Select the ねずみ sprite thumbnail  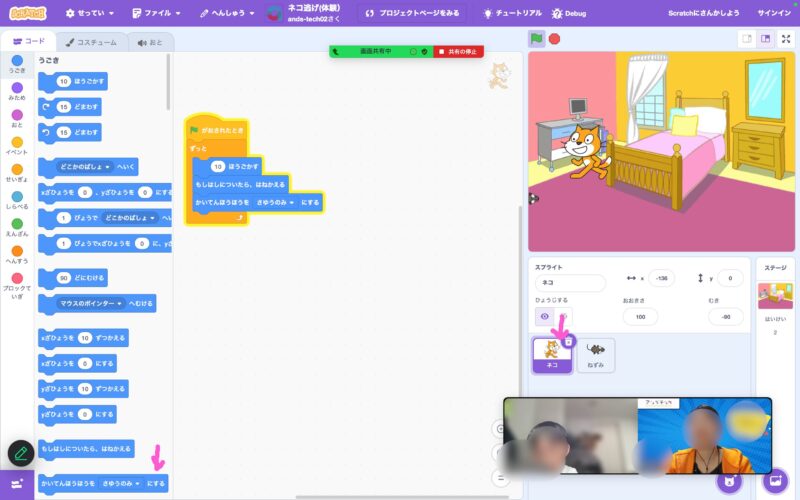[596, 354]
